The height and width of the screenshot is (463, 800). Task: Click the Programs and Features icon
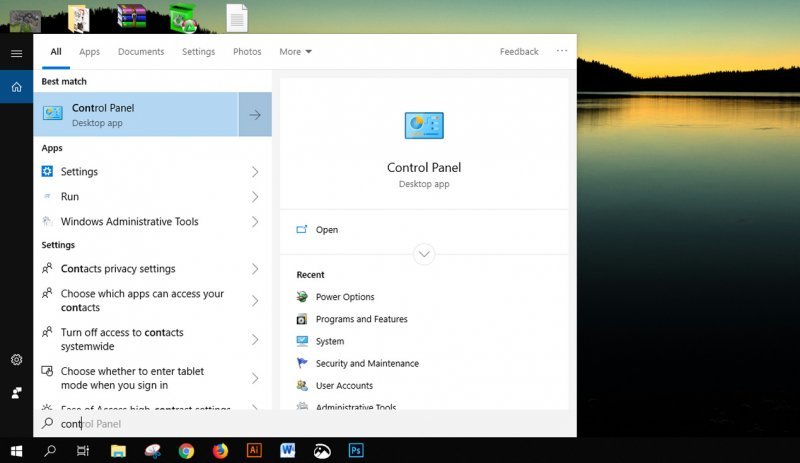tap(302, 319)
